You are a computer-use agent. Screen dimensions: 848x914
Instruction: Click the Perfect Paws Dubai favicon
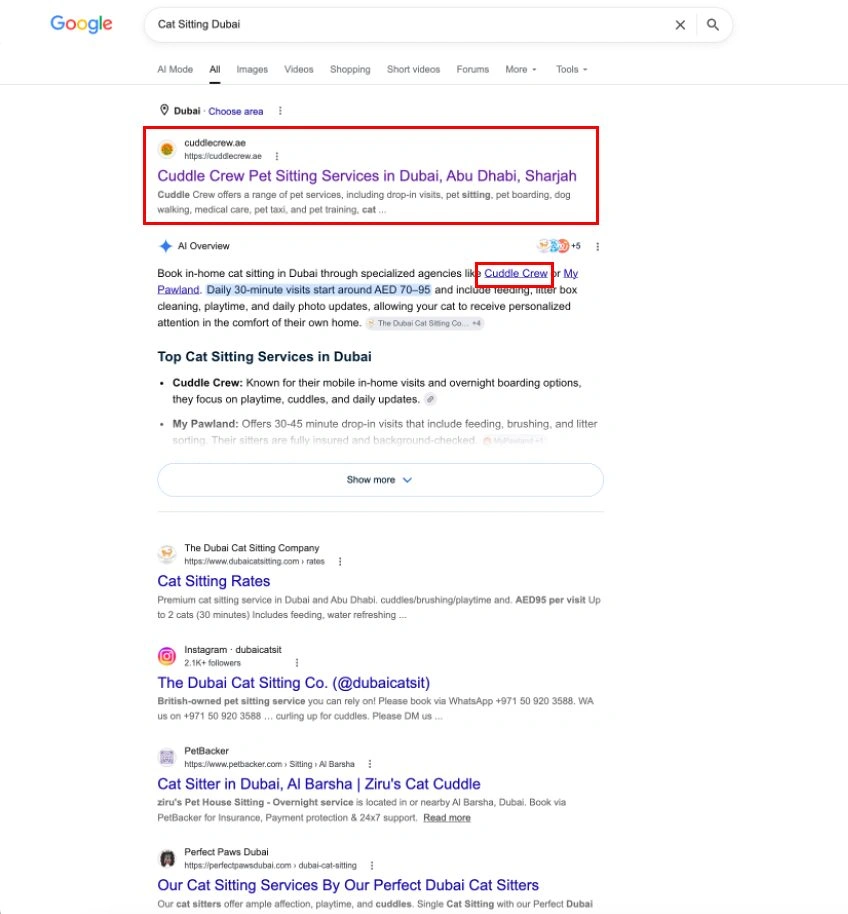pos(167,858)
